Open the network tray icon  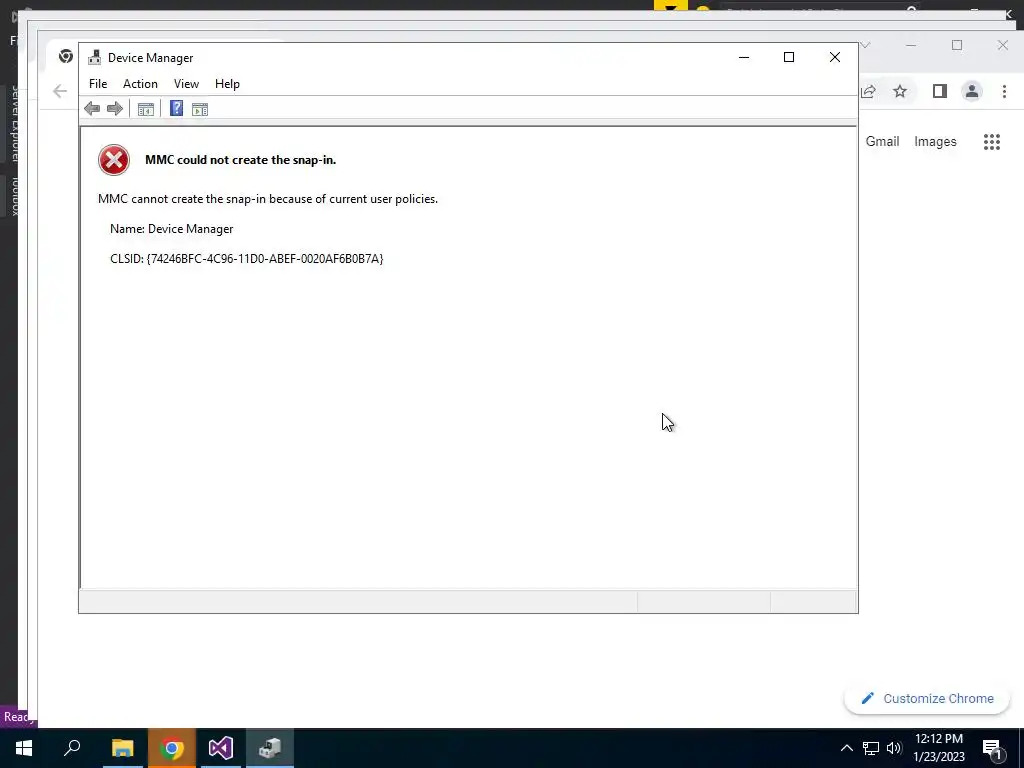(x=871, y=748)
